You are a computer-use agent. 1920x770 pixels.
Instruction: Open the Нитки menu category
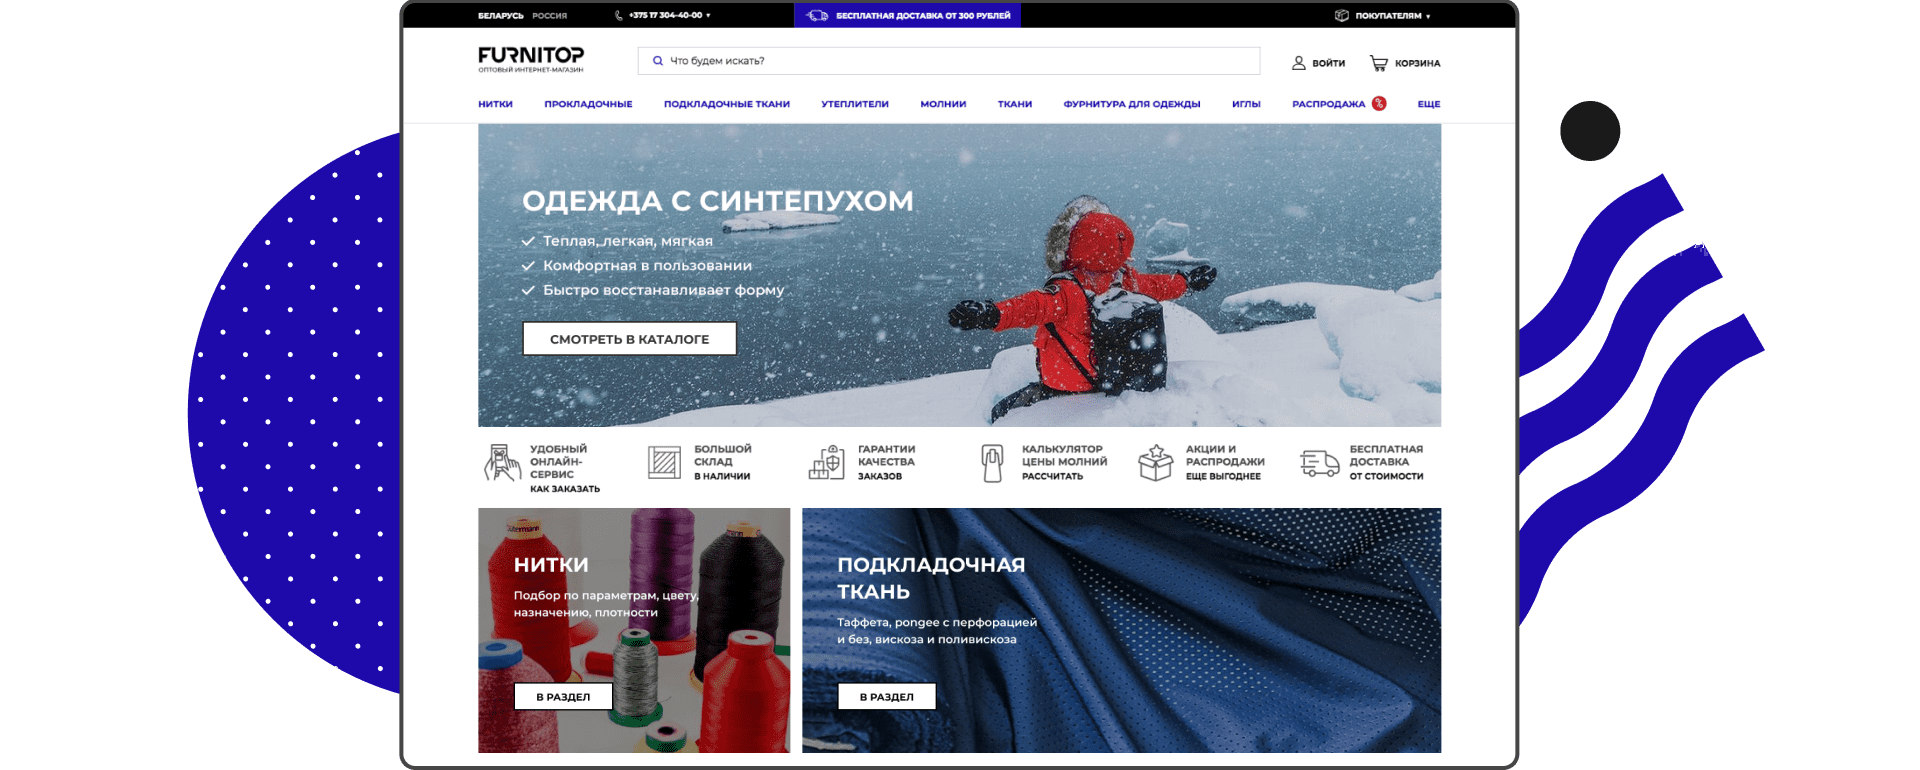click(495, 104)
